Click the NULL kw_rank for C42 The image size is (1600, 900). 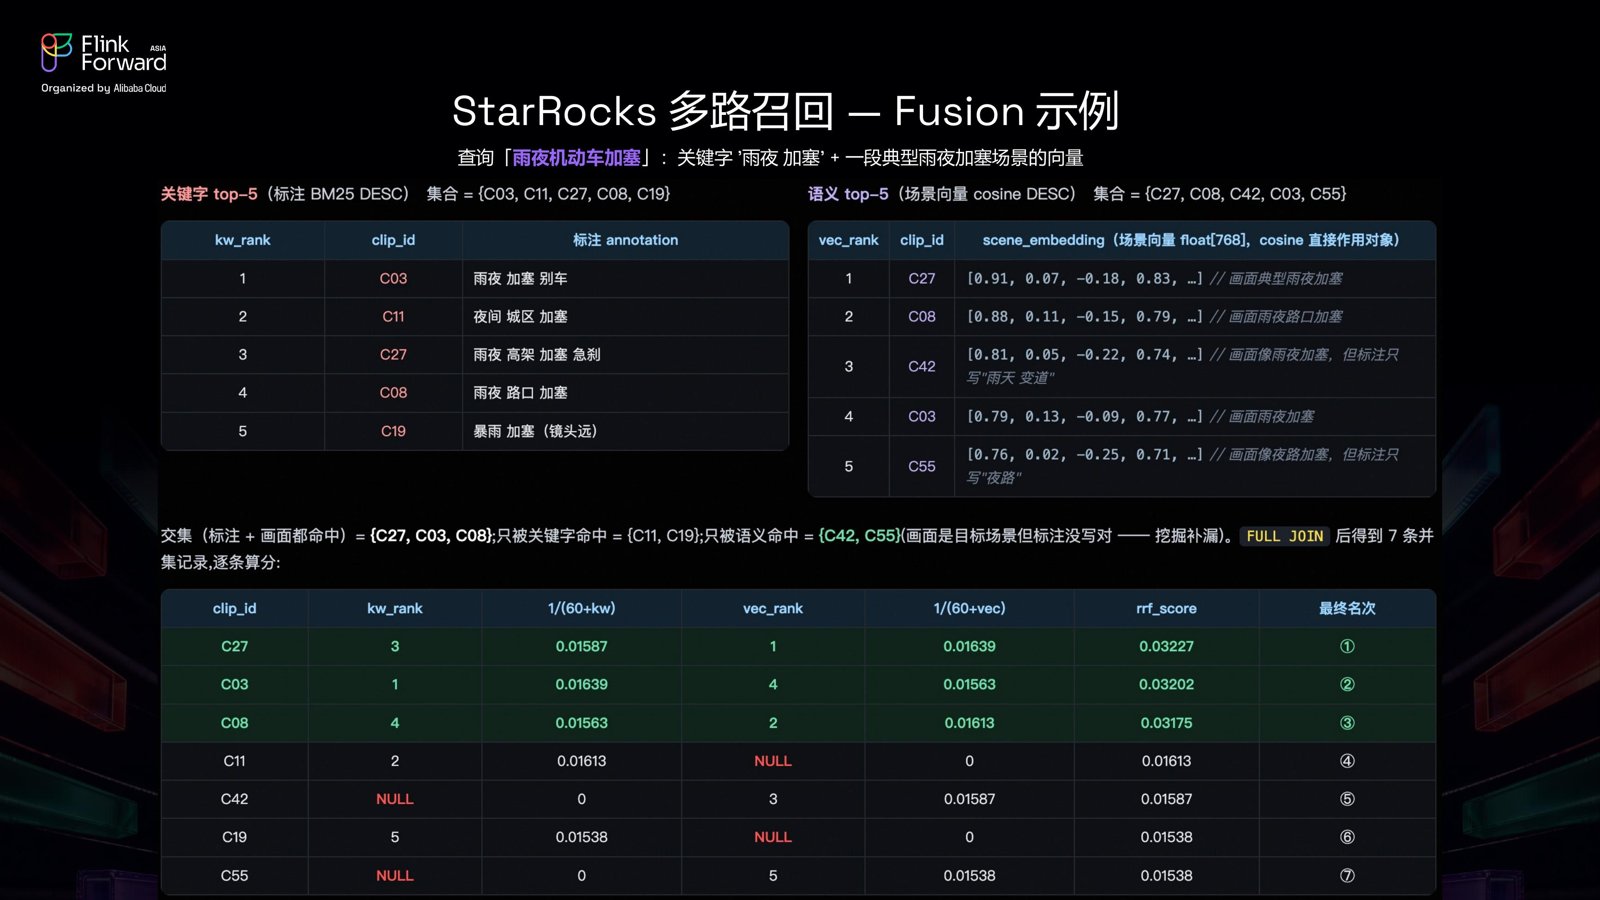pyautogui.click(x=395, y=799)
